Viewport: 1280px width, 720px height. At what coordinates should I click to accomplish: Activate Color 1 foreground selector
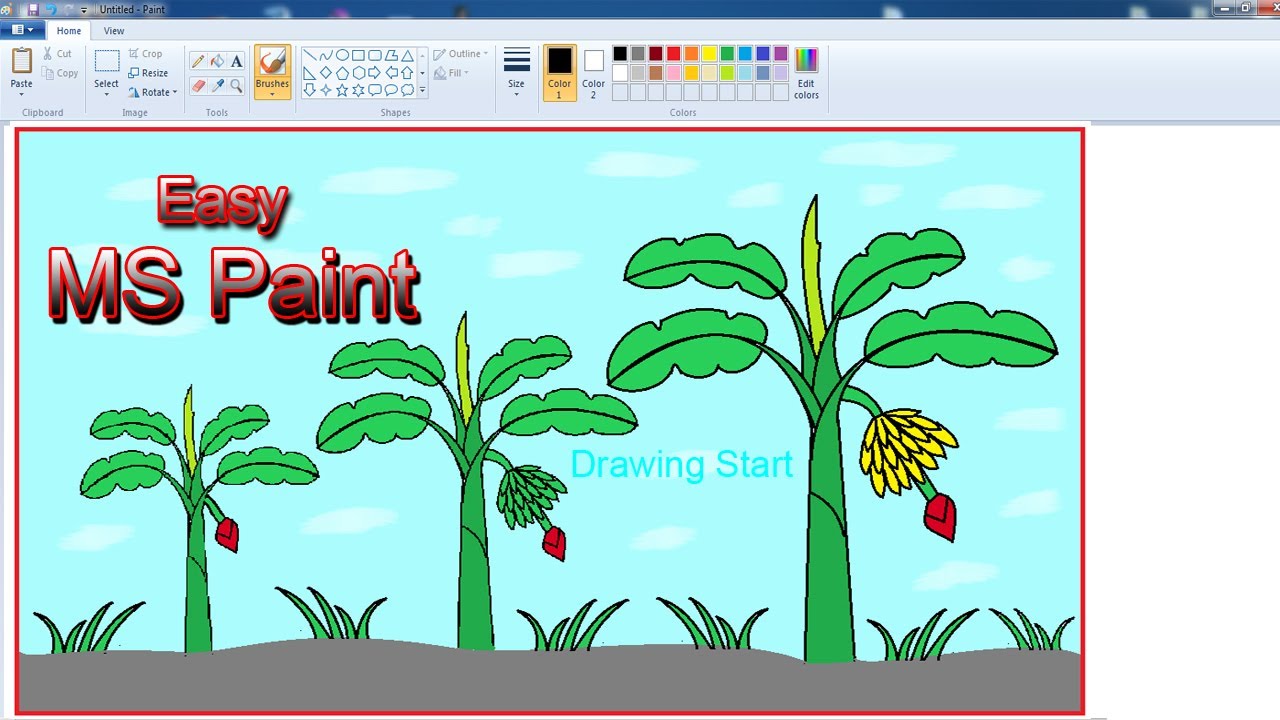(x=560, y=73)
